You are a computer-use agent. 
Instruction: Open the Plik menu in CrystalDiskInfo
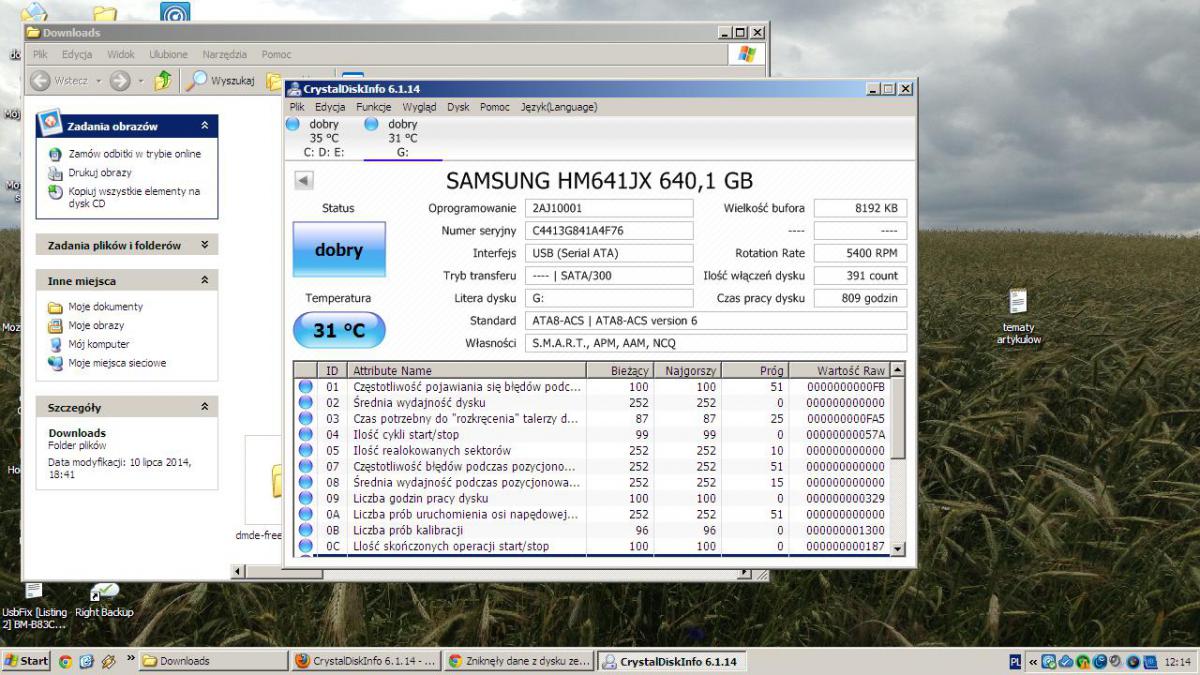click(297, 107)
